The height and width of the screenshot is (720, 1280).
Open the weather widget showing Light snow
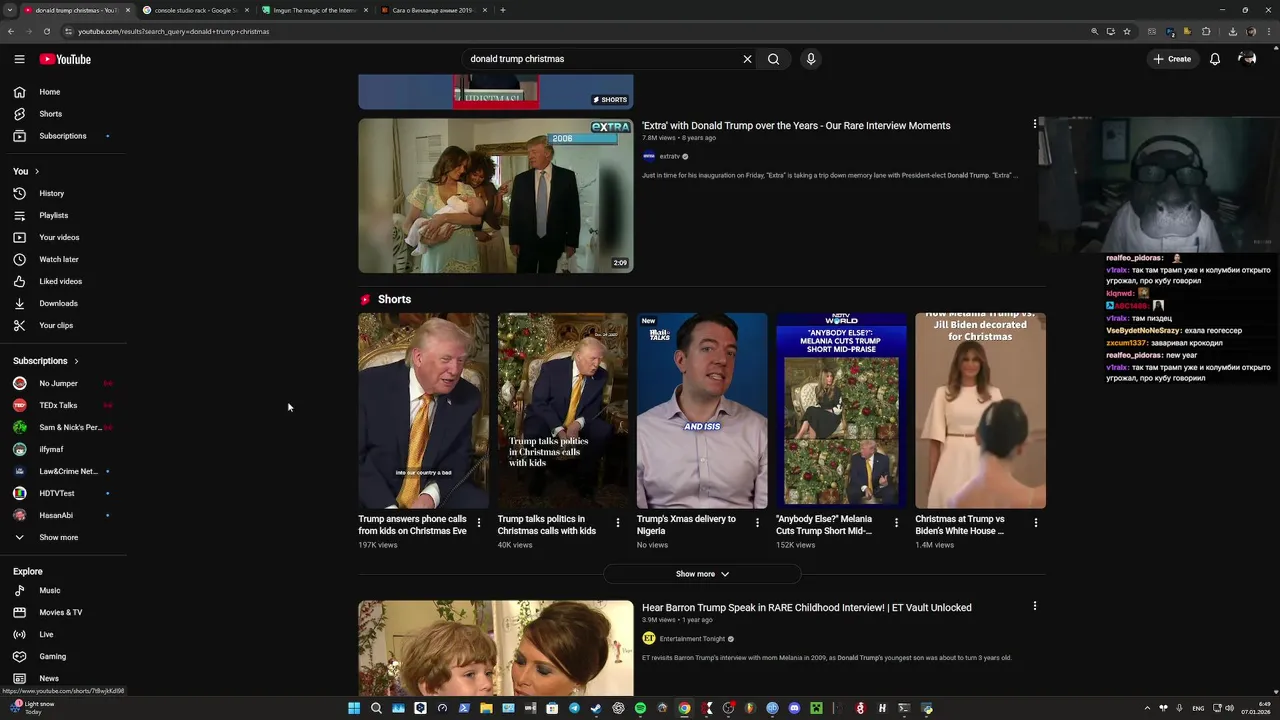pos(32,707)
